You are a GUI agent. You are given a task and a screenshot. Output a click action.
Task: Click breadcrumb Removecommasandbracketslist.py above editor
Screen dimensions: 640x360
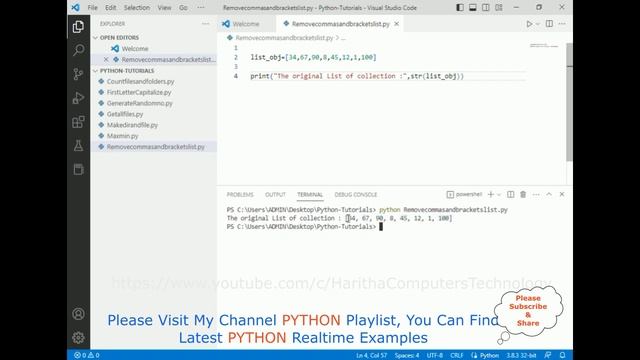[284, 38]
